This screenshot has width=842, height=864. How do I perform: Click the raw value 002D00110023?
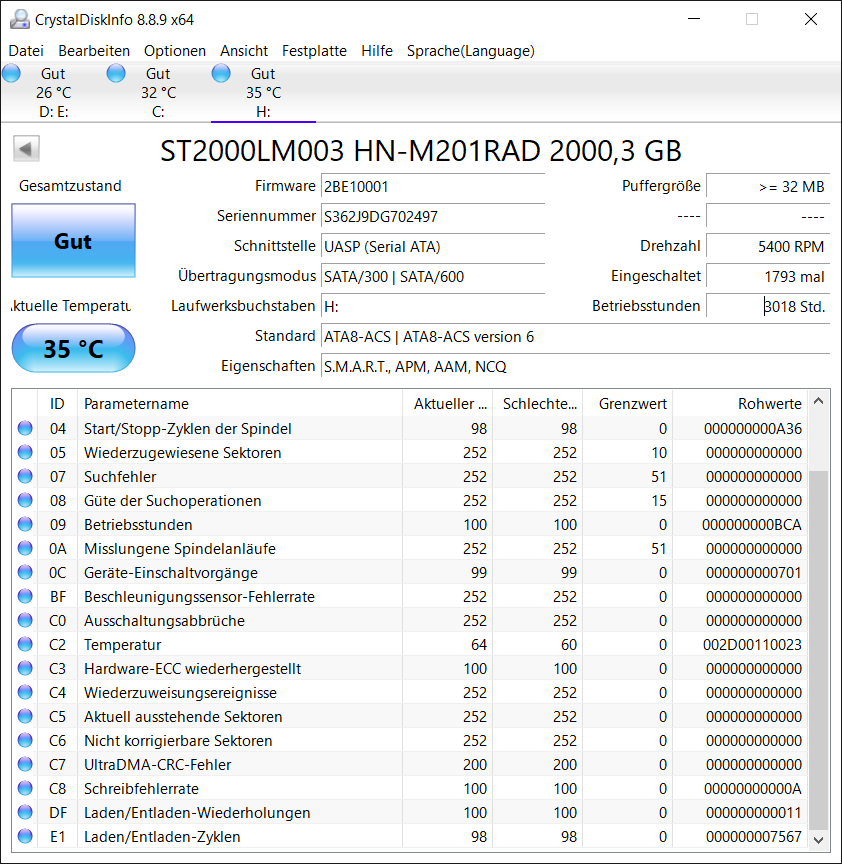tap(752, 645)
